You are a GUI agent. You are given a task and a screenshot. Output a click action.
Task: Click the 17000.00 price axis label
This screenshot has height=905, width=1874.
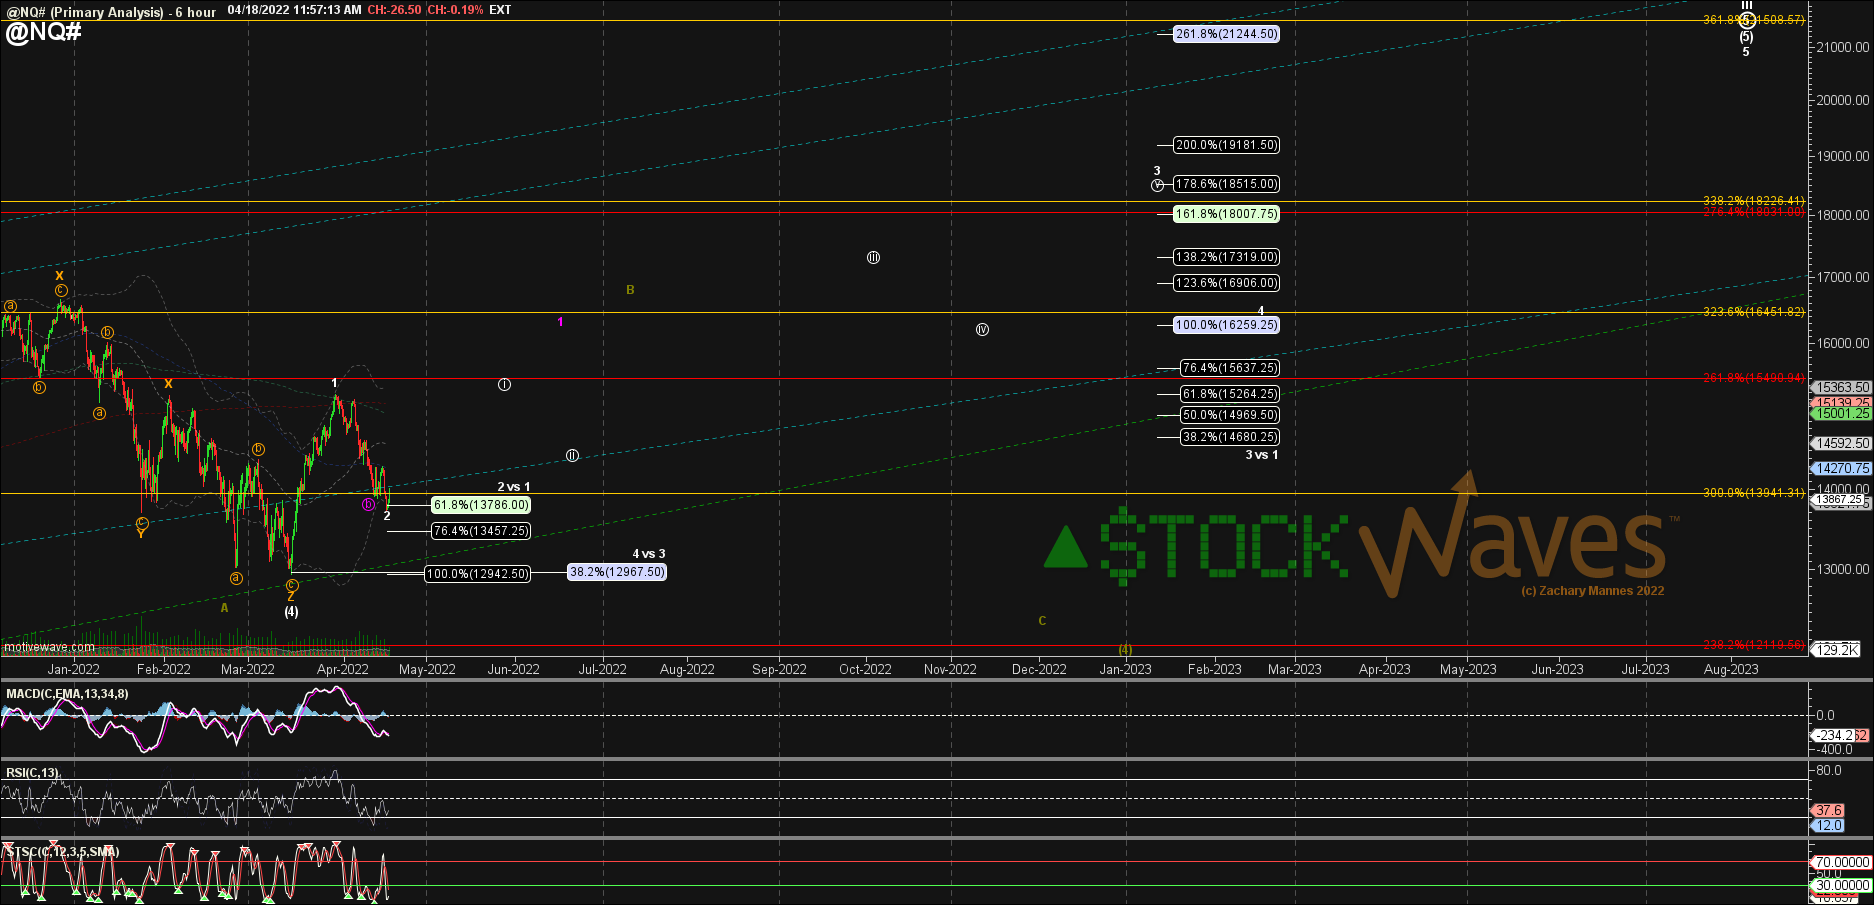[1843, 277]
